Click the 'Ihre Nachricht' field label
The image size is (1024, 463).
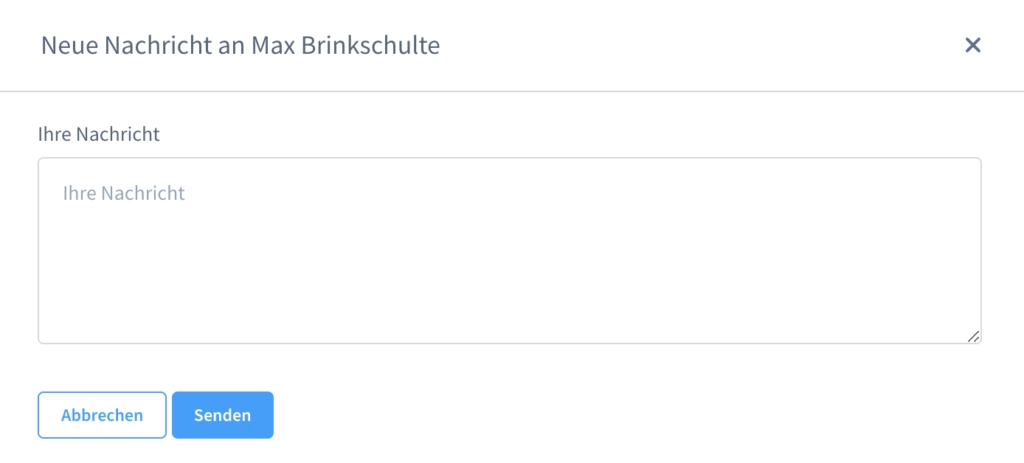click(x=99, y=134)
